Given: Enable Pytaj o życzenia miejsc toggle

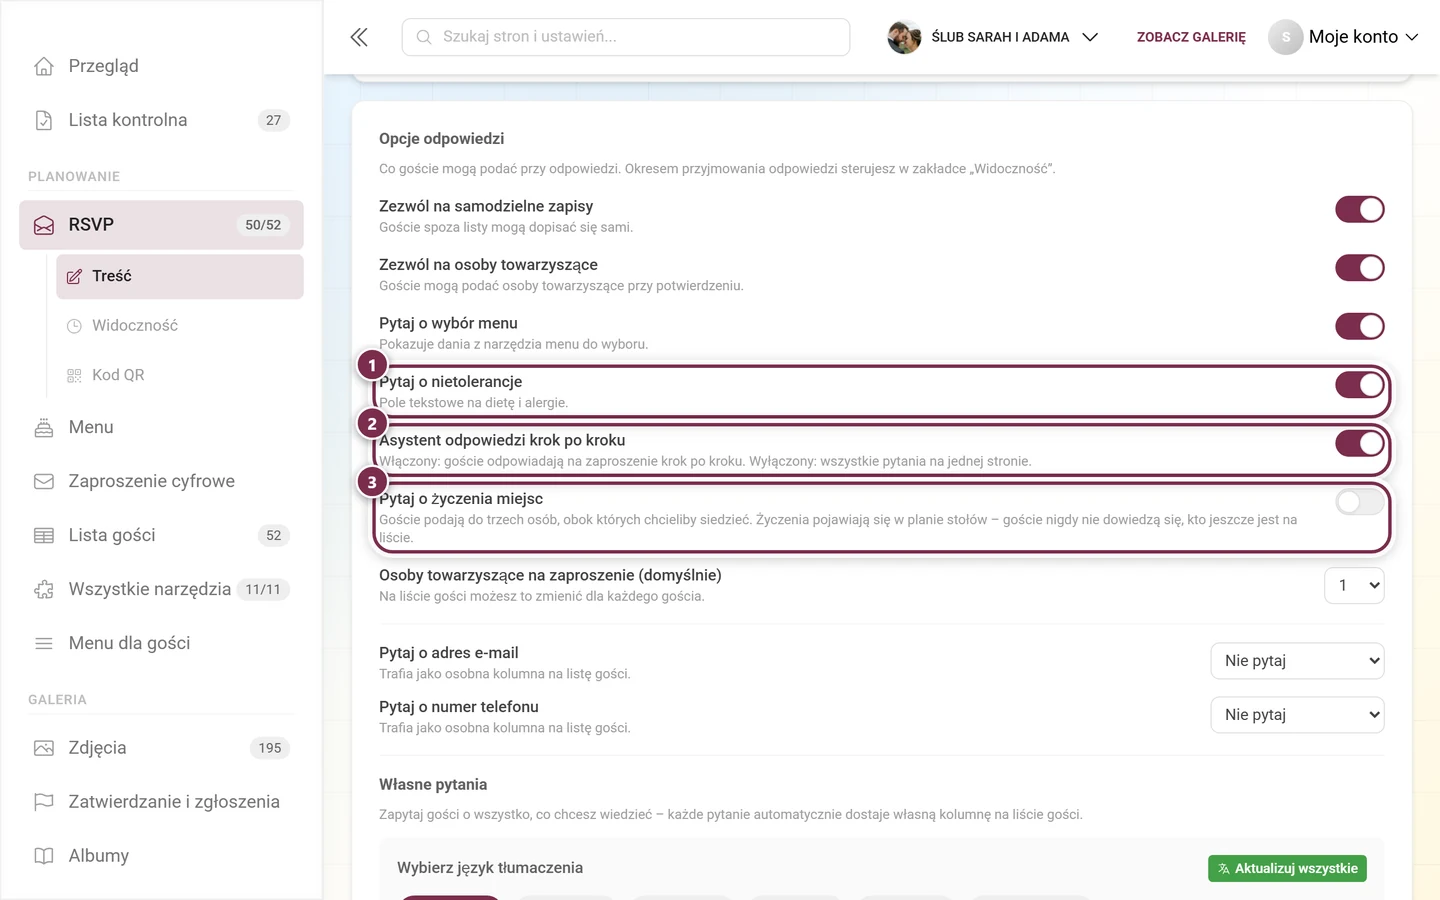Looking at the screenshot, I should 1360,502.
